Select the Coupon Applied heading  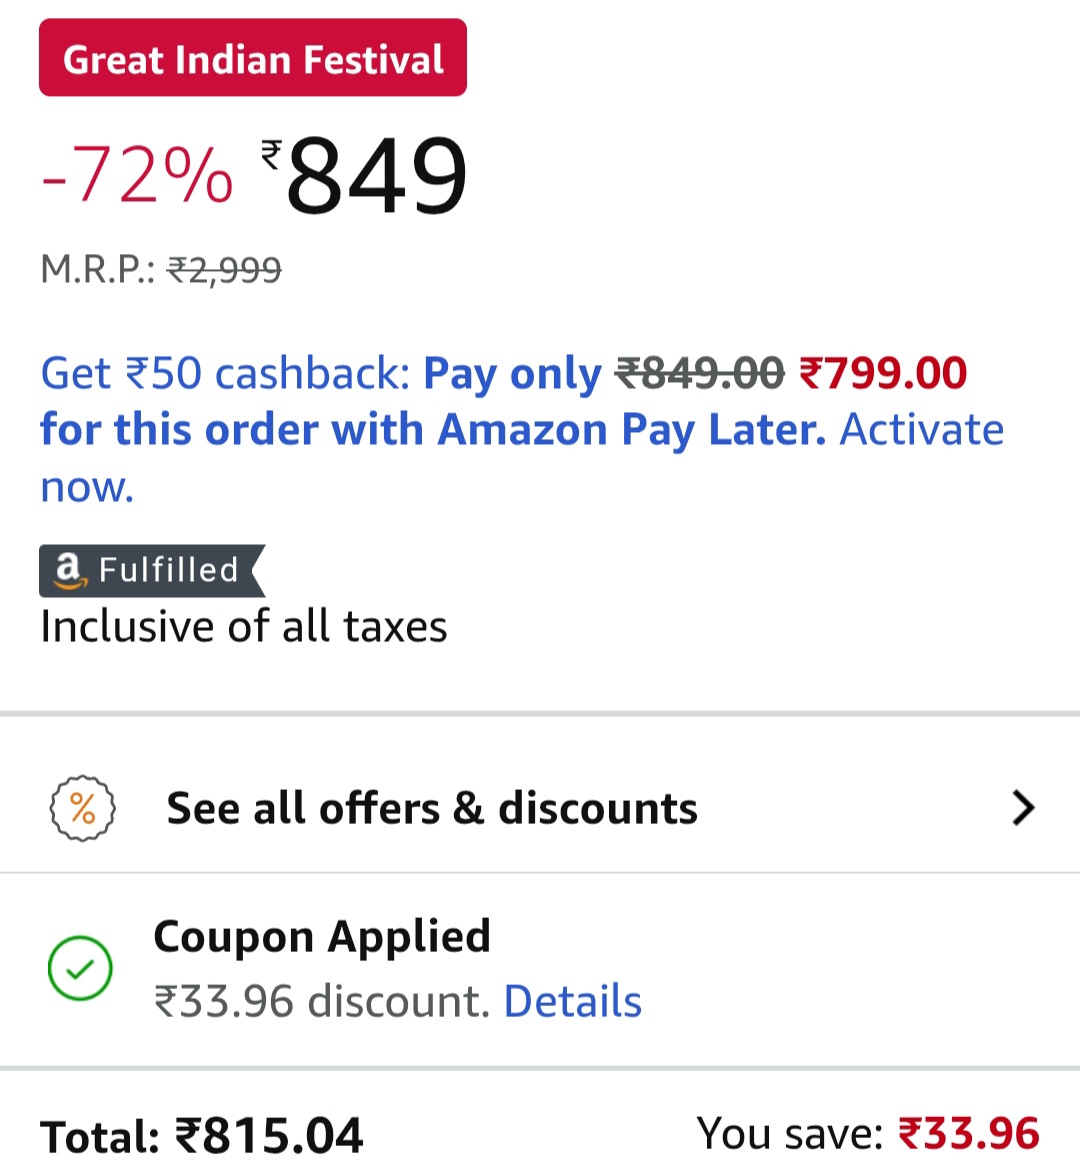tap(321, 937)
